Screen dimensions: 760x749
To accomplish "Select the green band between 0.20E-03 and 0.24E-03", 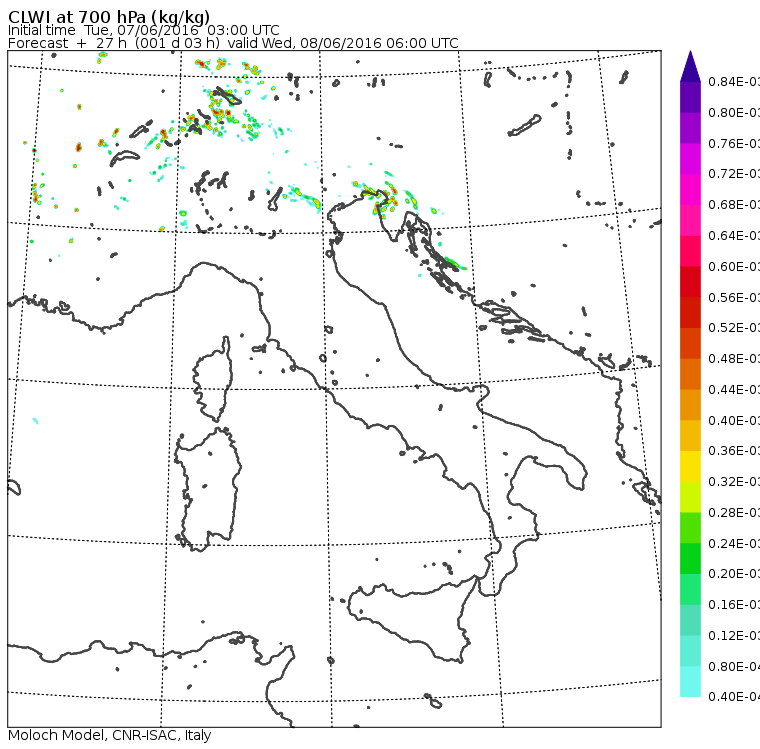I will [690, 558].
